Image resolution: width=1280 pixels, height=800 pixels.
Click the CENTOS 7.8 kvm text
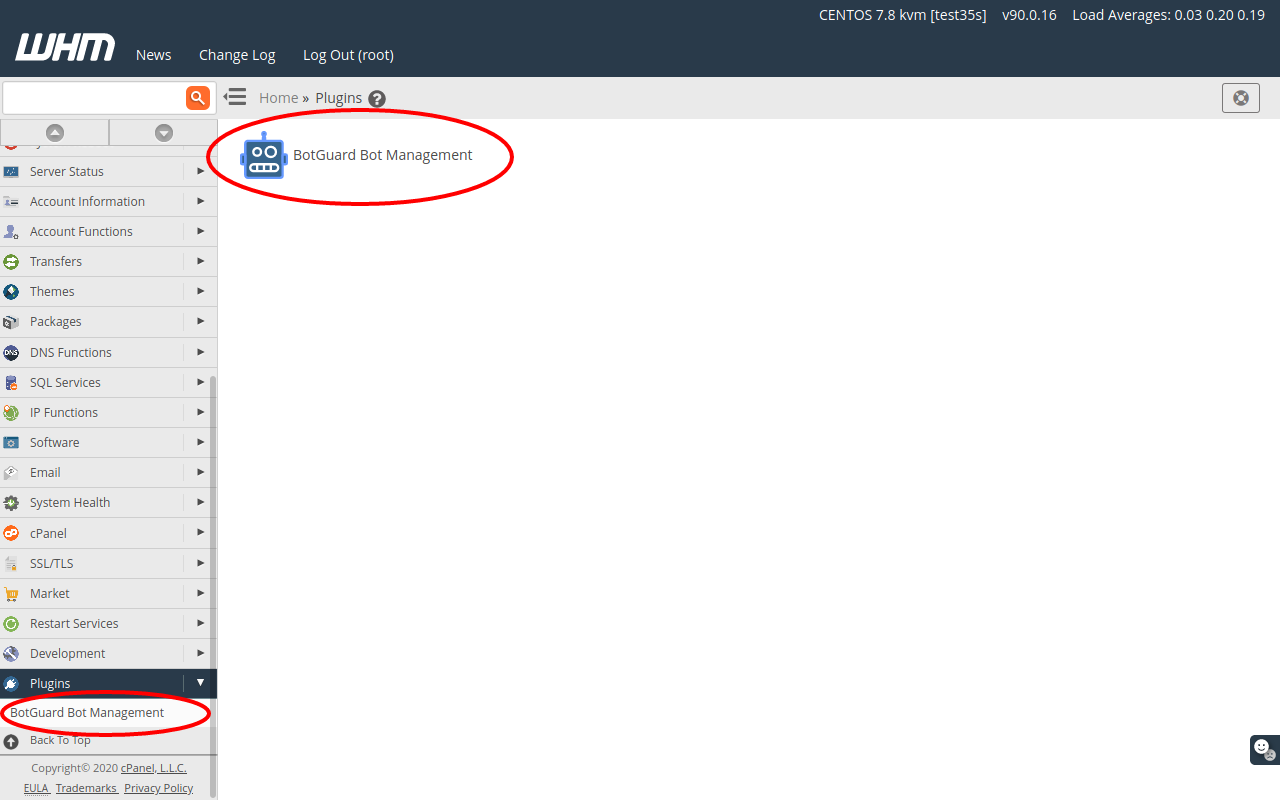[902, 15]
